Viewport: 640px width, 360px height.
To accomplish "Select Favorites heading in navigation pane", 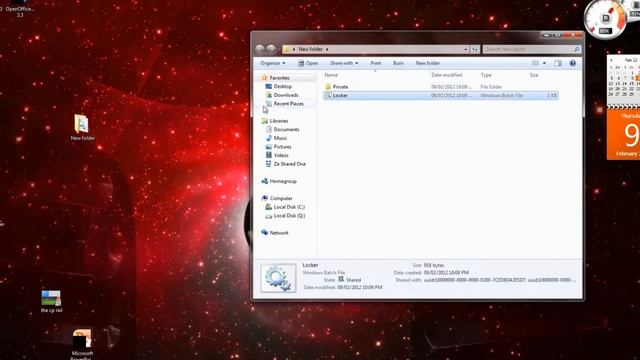I will click(280, 78).
